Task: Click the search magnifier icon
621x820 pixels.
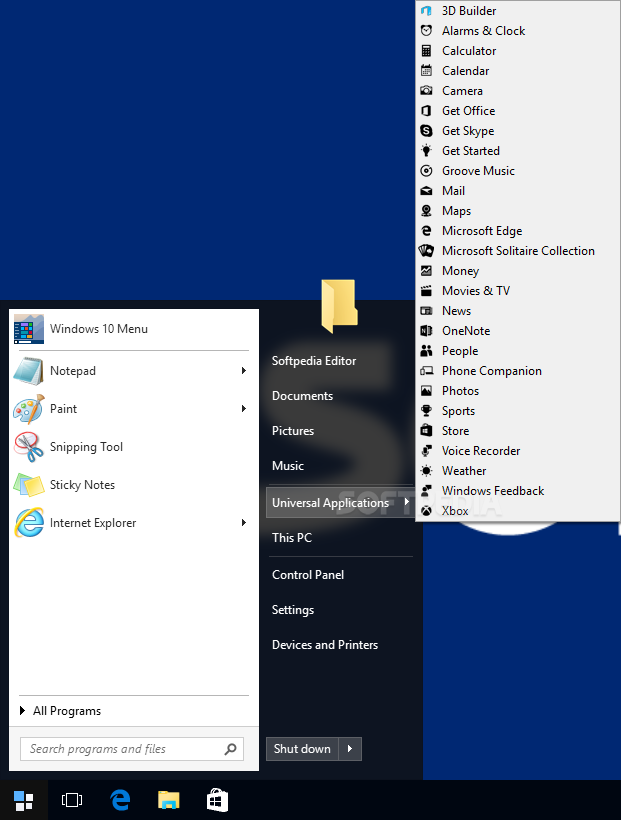Action: [x=230, y=749]
